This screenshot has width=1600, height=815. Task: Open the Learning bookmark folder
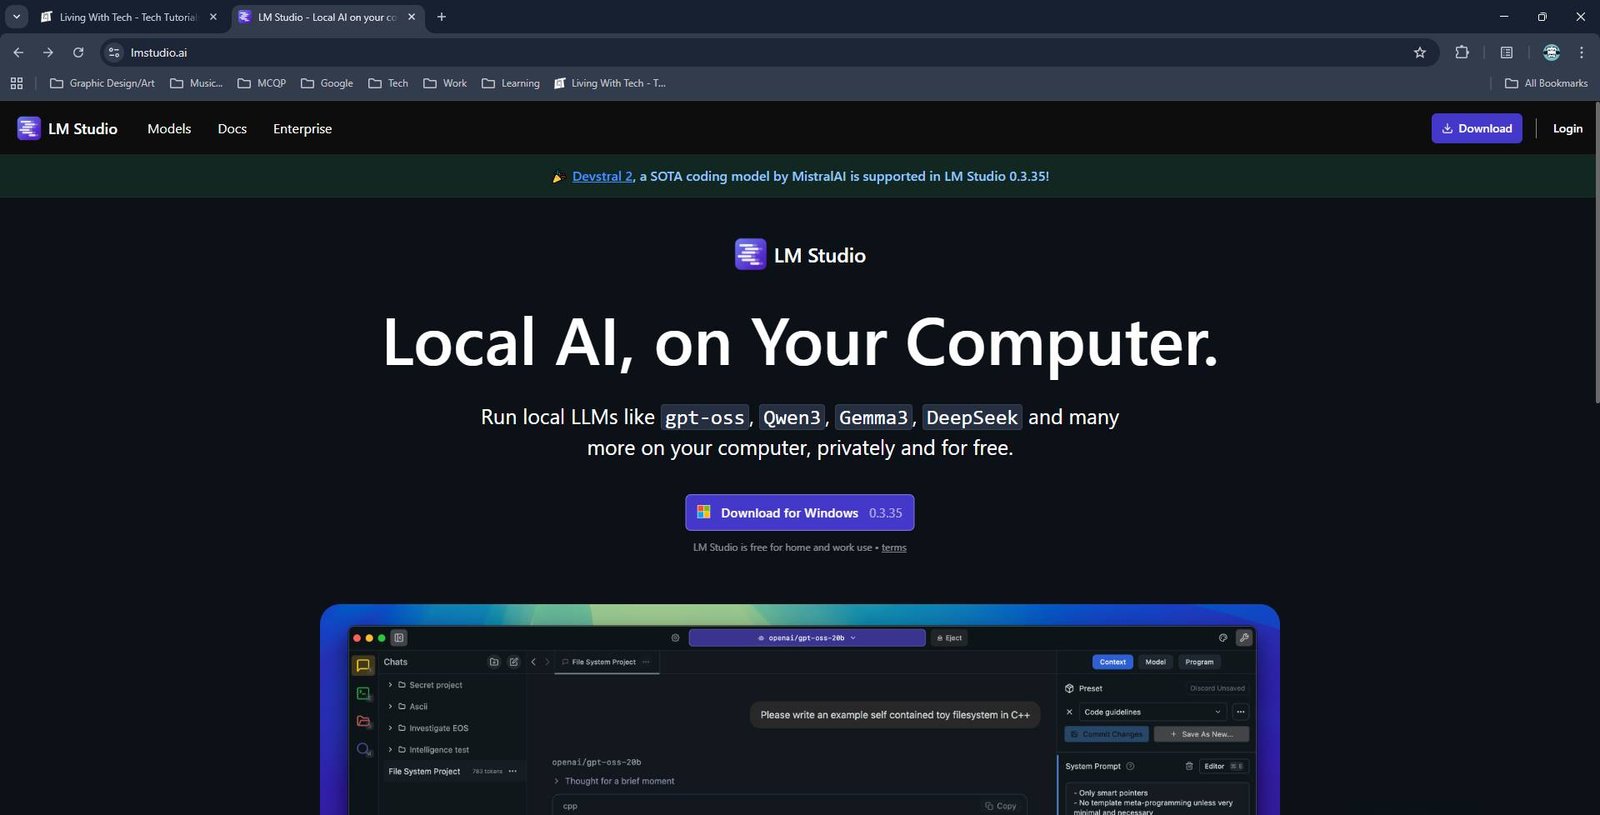click(x=510, y=83)
